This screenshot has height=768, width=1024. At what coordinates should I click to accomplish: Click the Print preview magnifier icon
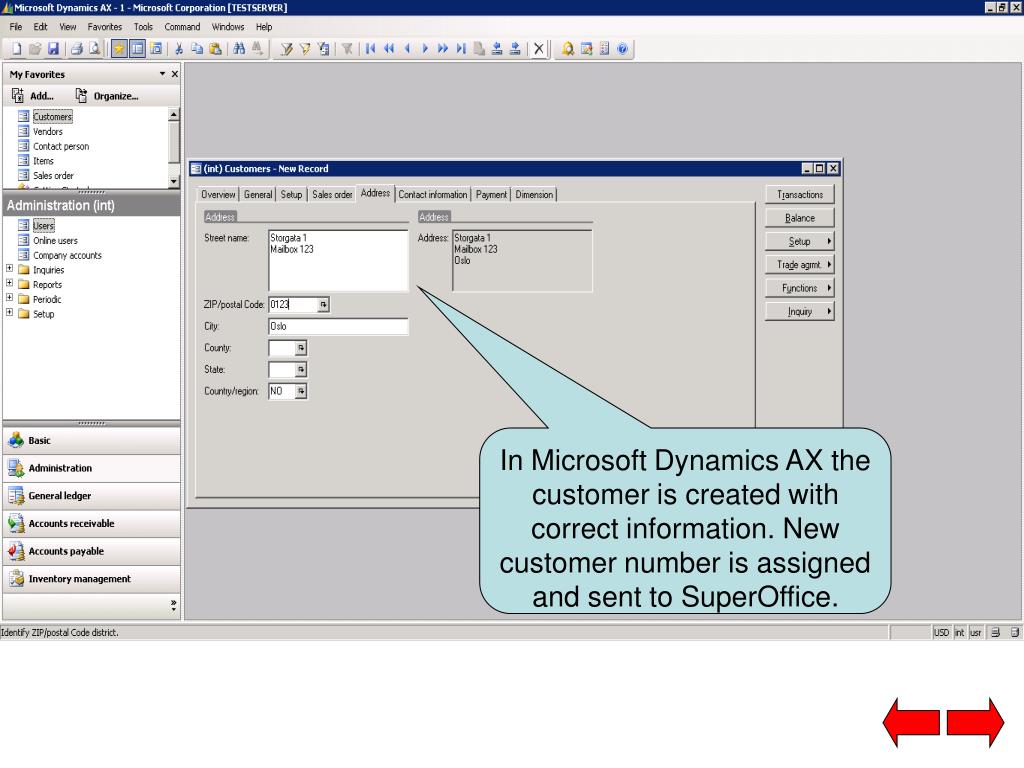(x=95, y=49)
